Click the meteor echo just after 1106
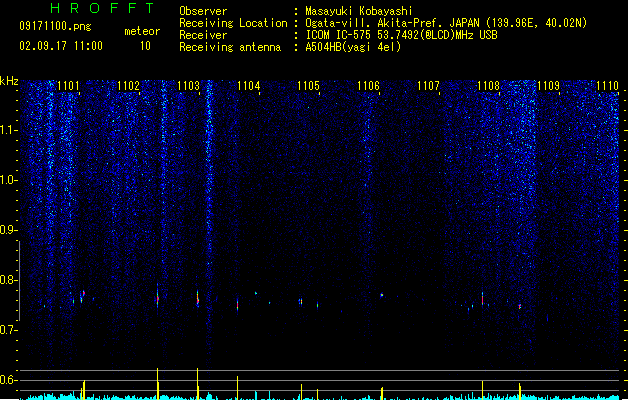This screenshot has height=400, width=629. tap(382, 295)
